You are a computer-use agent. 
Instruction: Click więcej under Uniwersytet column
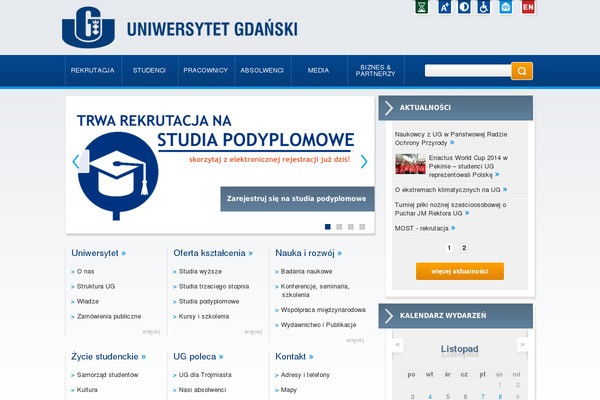pyautogui.click(x=151, y=332)
